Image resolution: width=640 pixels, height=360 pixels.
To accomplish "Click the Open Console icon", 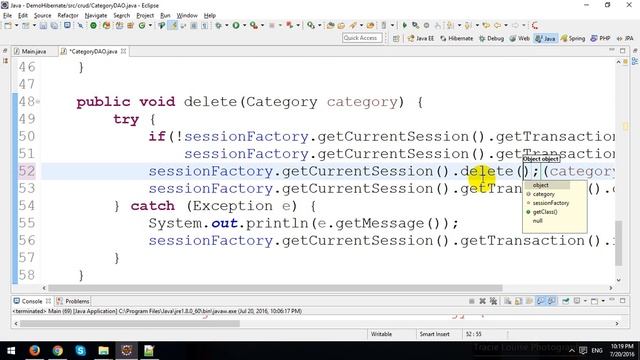I will point(595,301).
